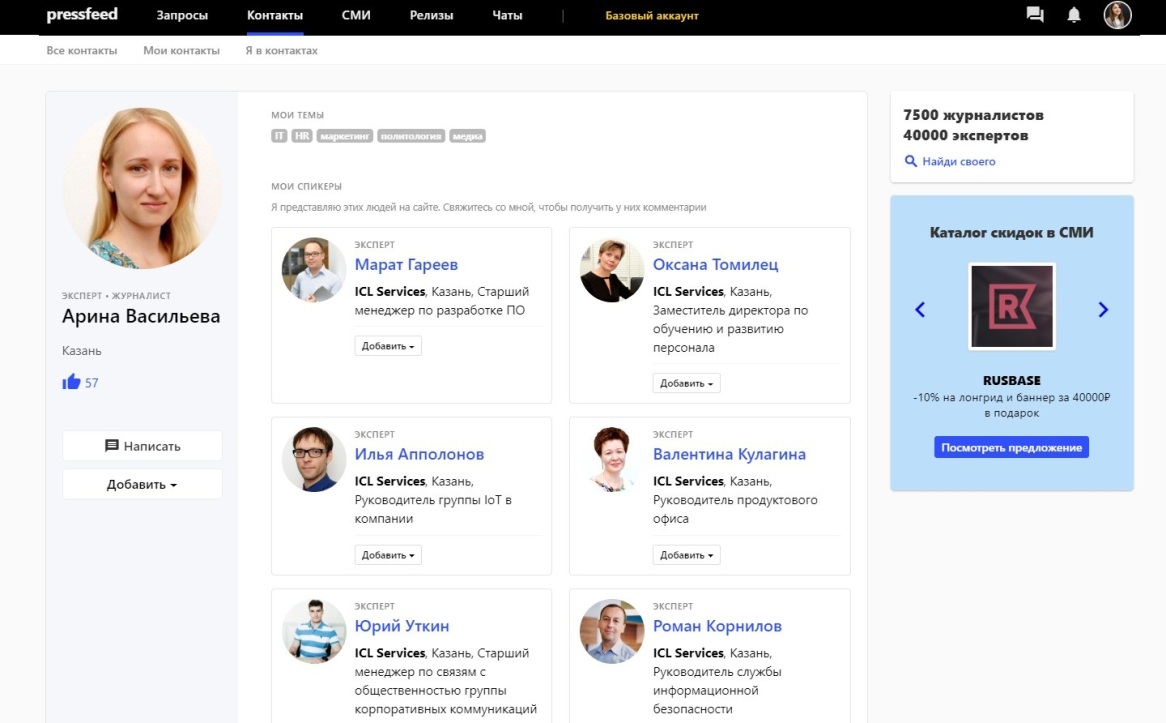Expand Добавить dropdown for Оксана Томилец
This screenshot has width=1166, height=723.
[686, 383]
